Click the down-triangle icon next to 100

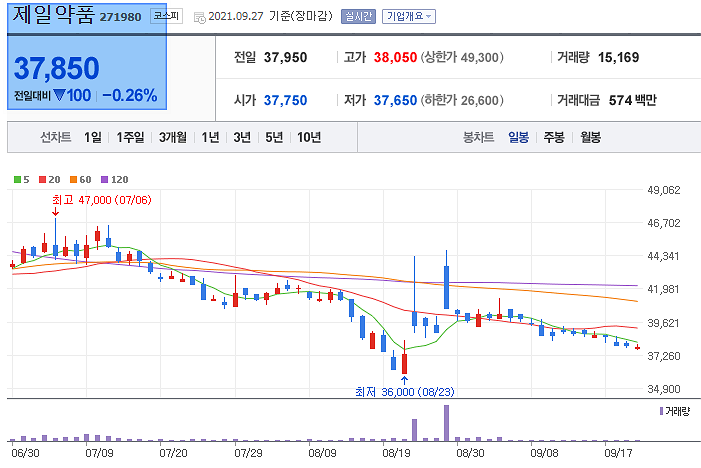point(59,95)
